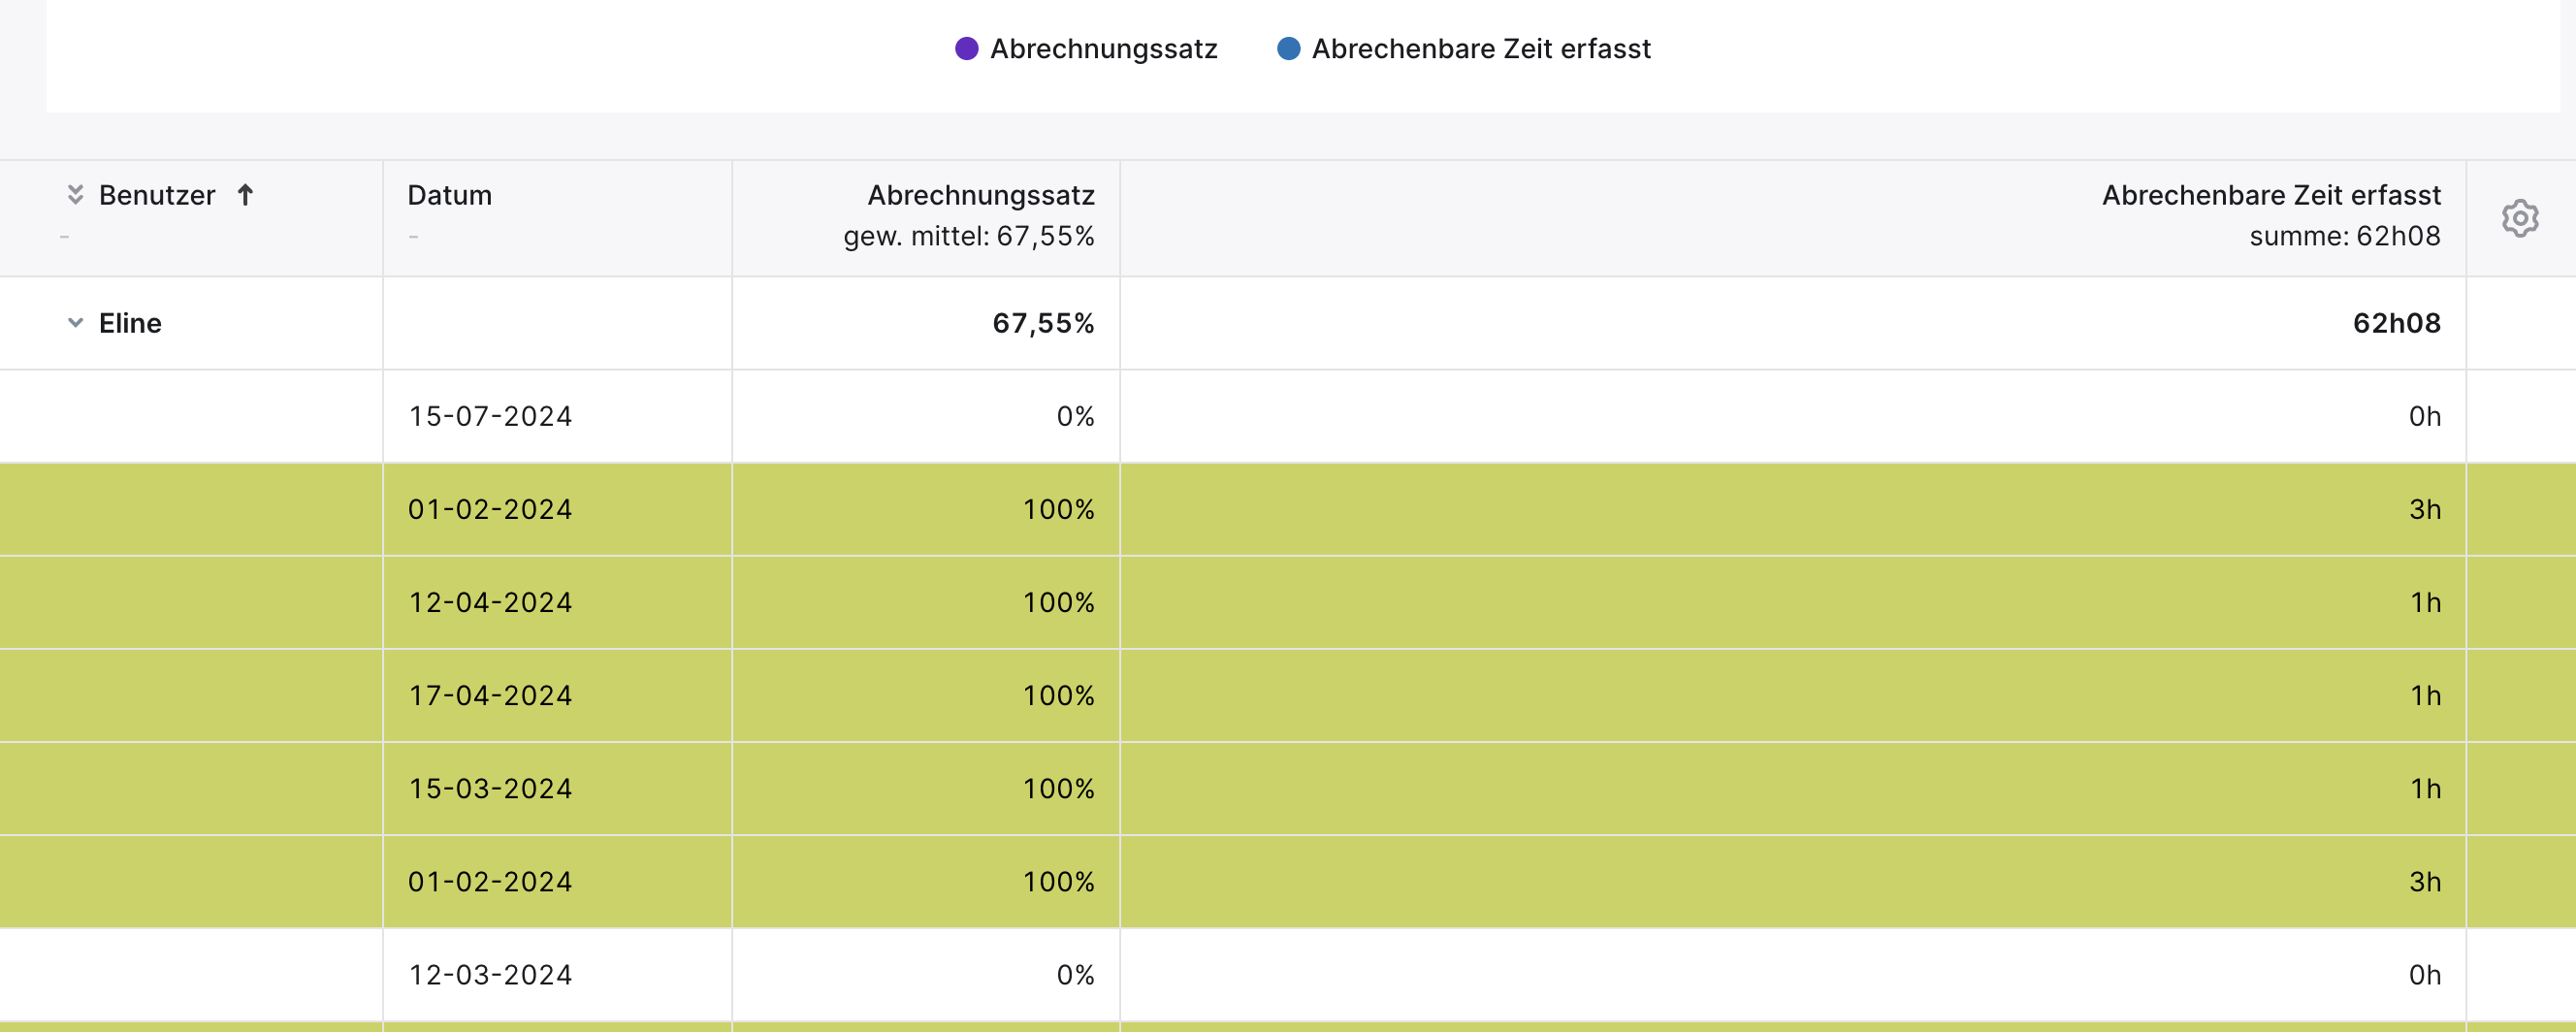Click the Abrechnungssatz column header
This screenshot has width=2576, height=1032.
click(x=981, y=195)
